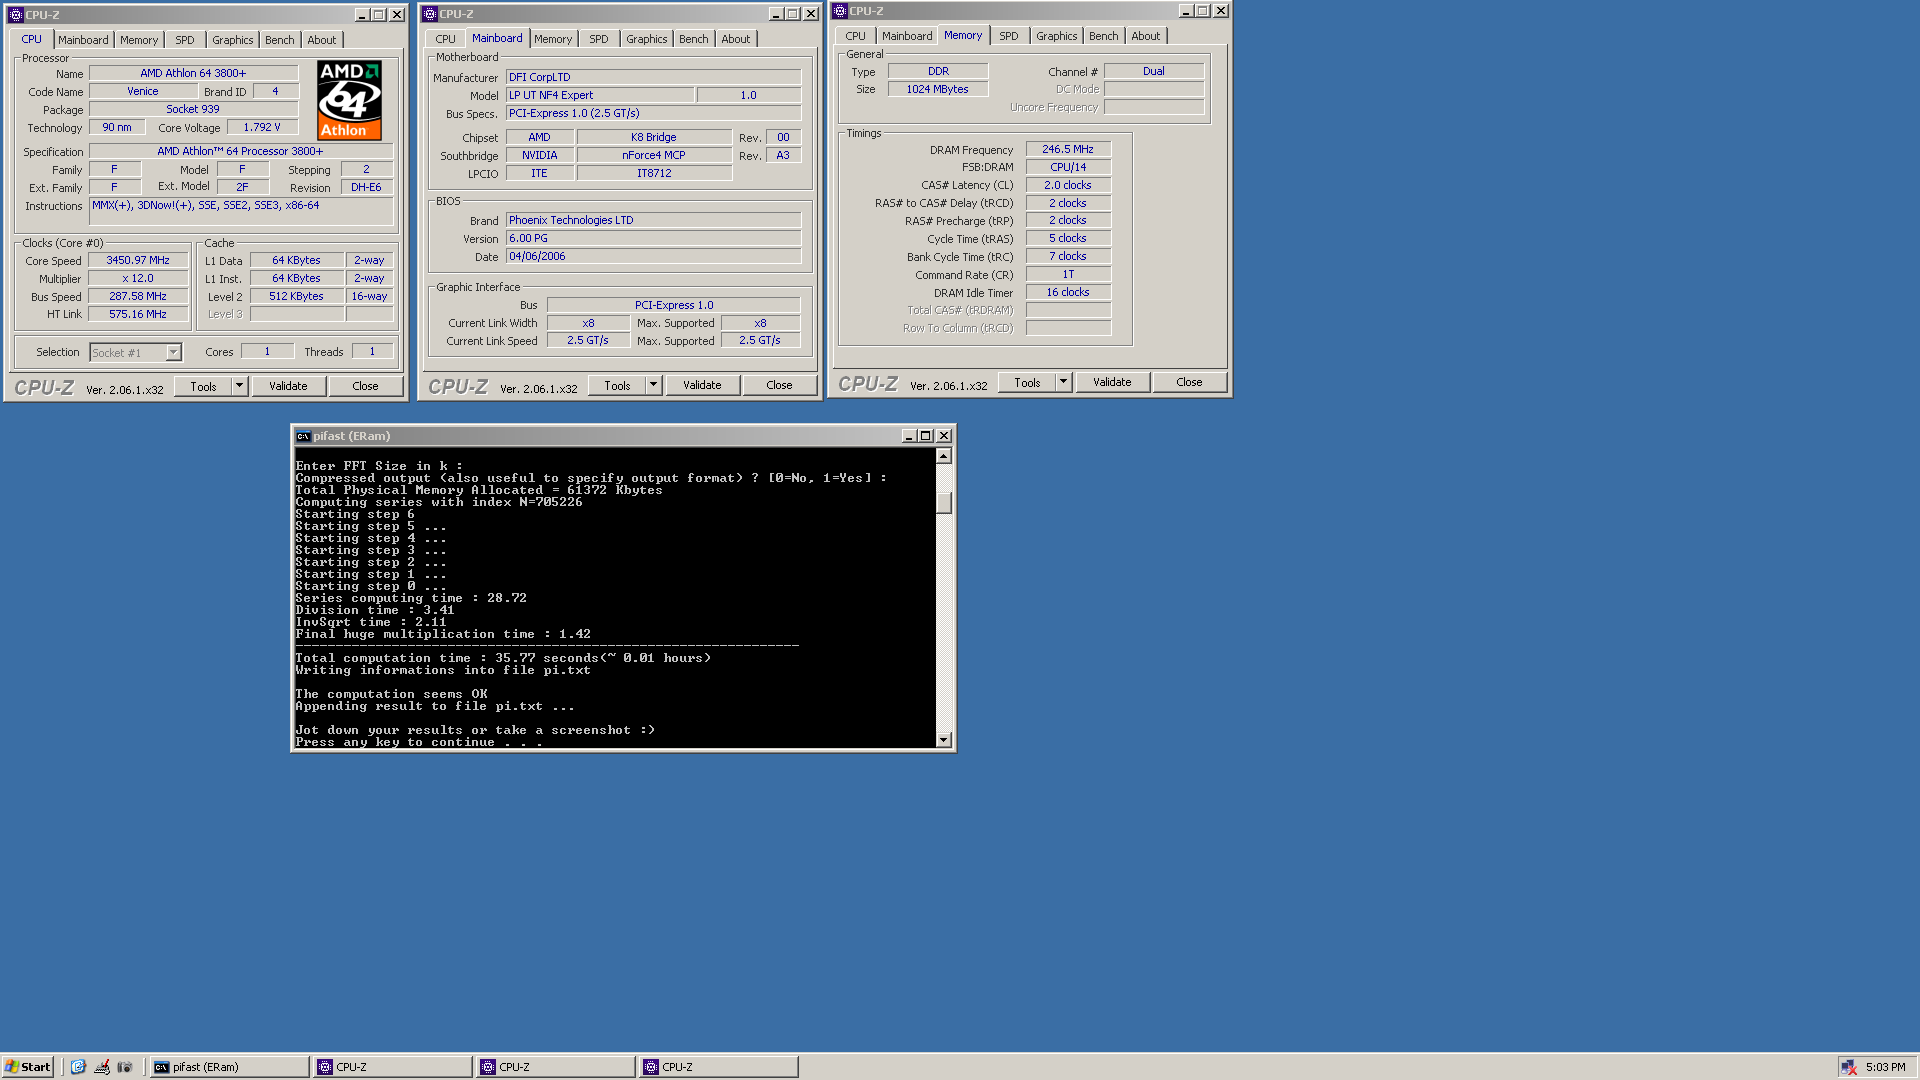
Task: Click Close button in the middle CPU-Z window
Action: coord(779,385)
